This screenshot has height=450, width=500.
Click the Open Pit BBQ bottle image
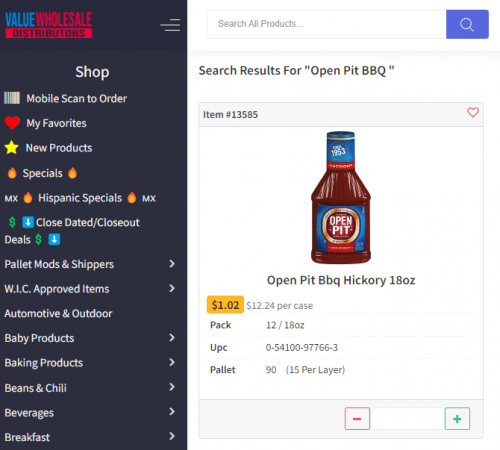[x=341, y=197]
